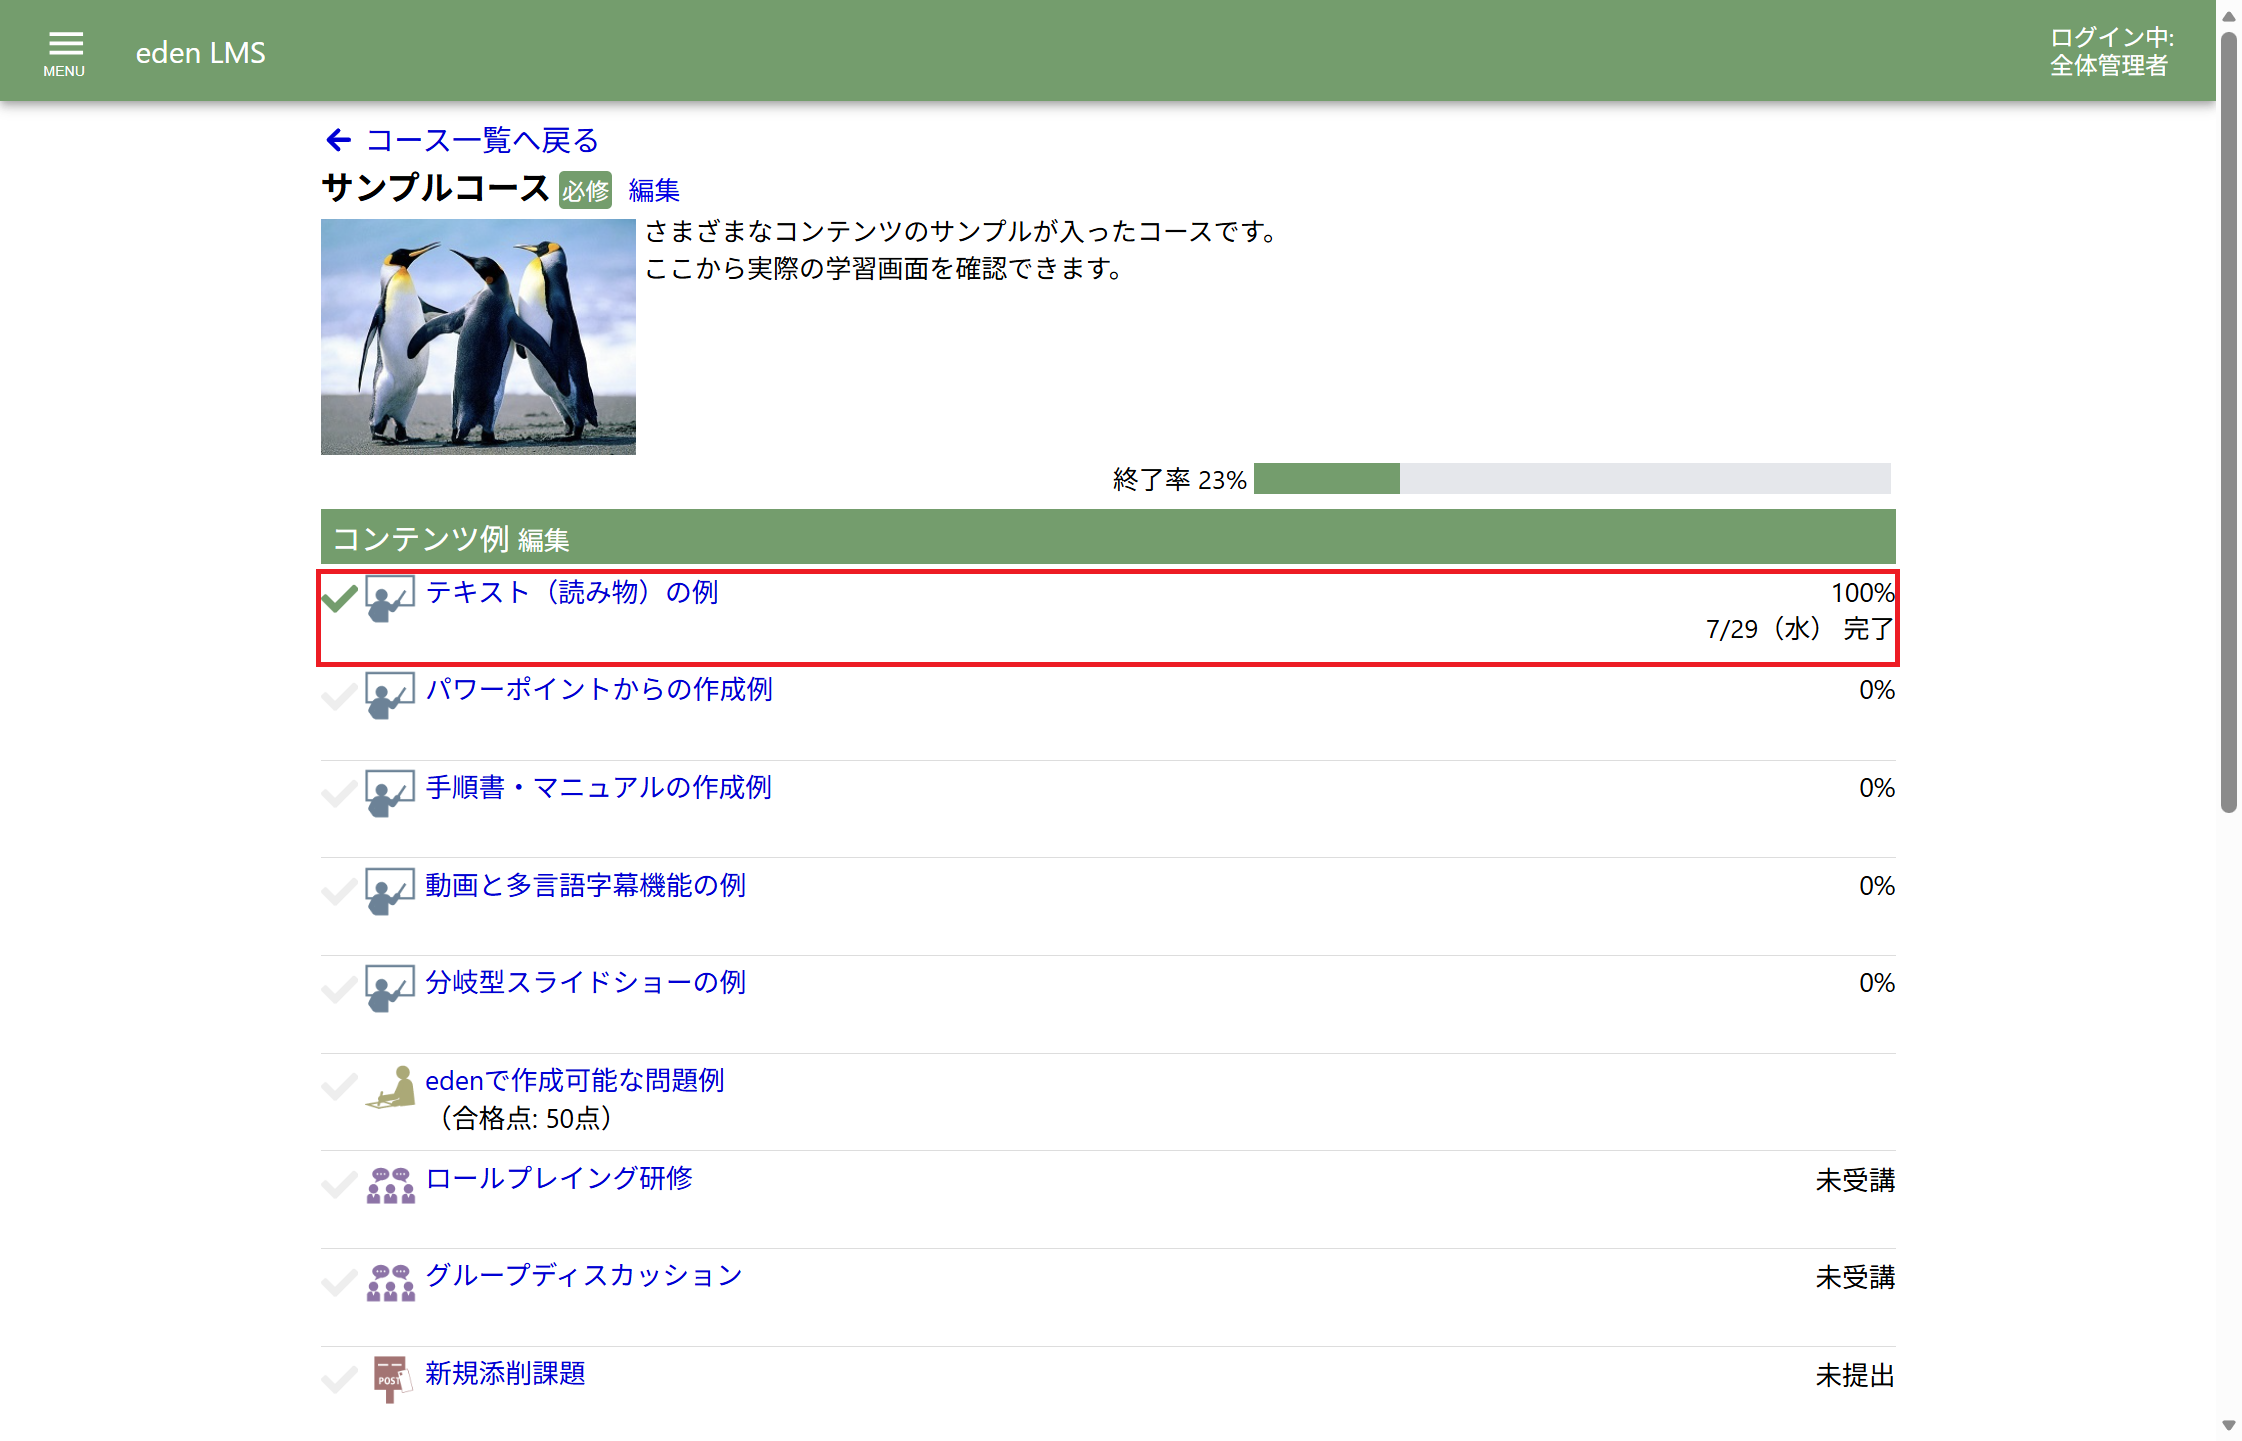
Task: Click 未提出 status of 新規添削課題
Action: (1855, 1376)
